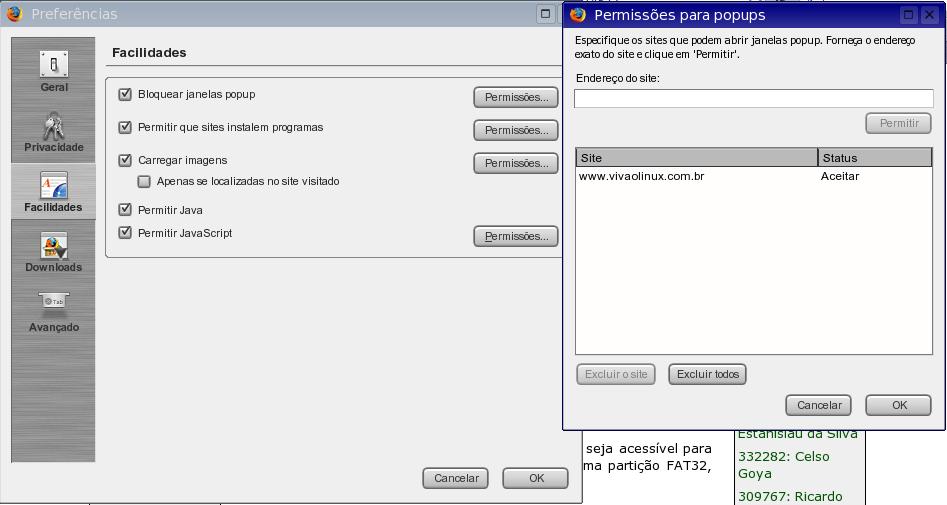Viewport: 947px width, 505px height.
Task: Open Permissões for site program installs
Action: click(516, 130)
